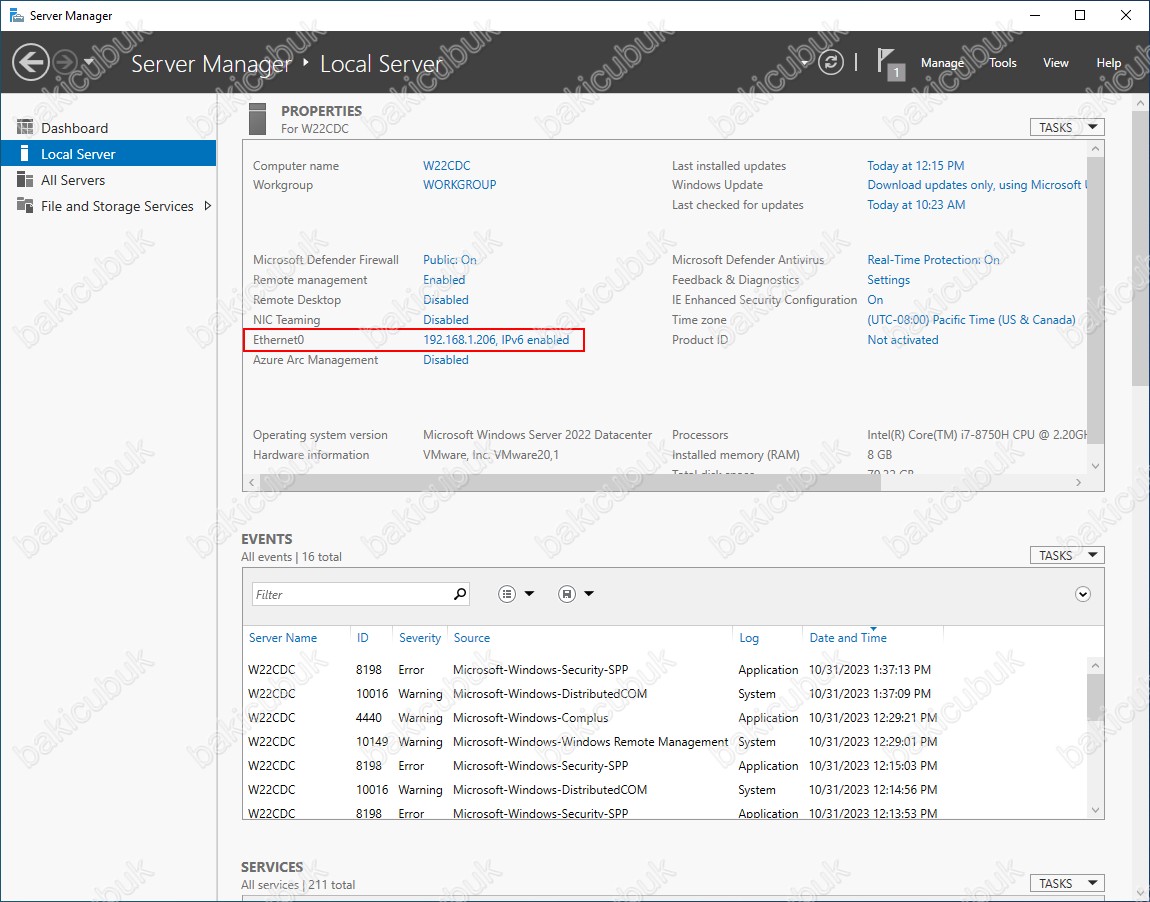
Task: Open the Services TASKS dropdown
Action: (1067, 883)
